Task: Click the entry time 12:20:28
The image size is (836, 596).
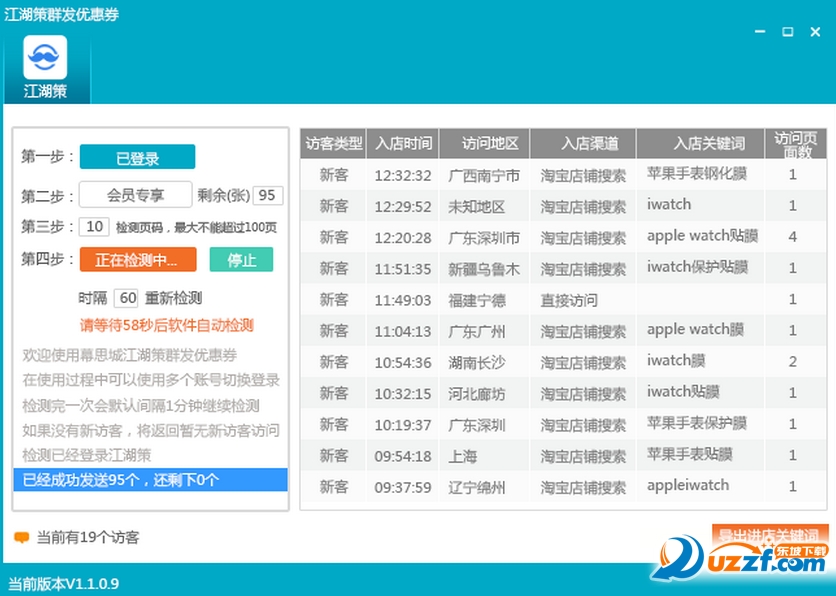Action: 403,237
